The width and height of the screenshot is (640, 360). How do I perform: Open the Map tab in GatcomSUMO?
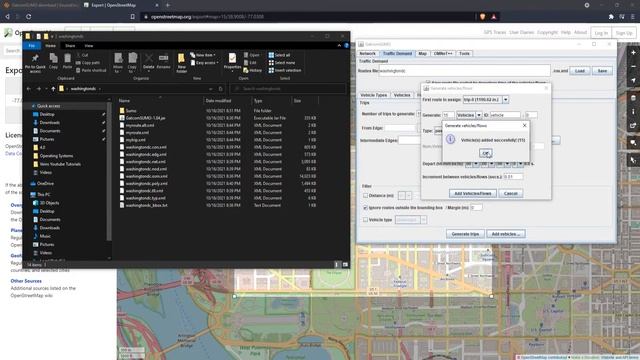click(422, 53)
